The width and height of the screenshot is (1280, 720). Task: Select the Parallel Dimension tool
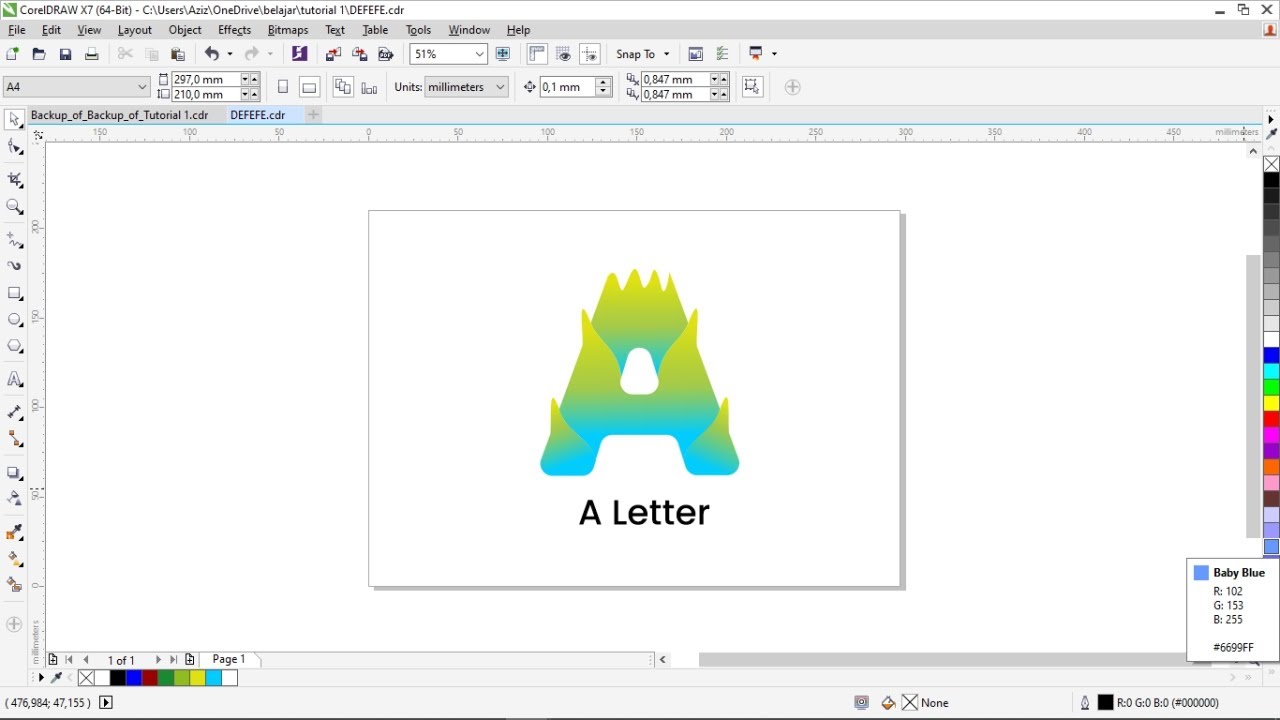pos(14,412)
